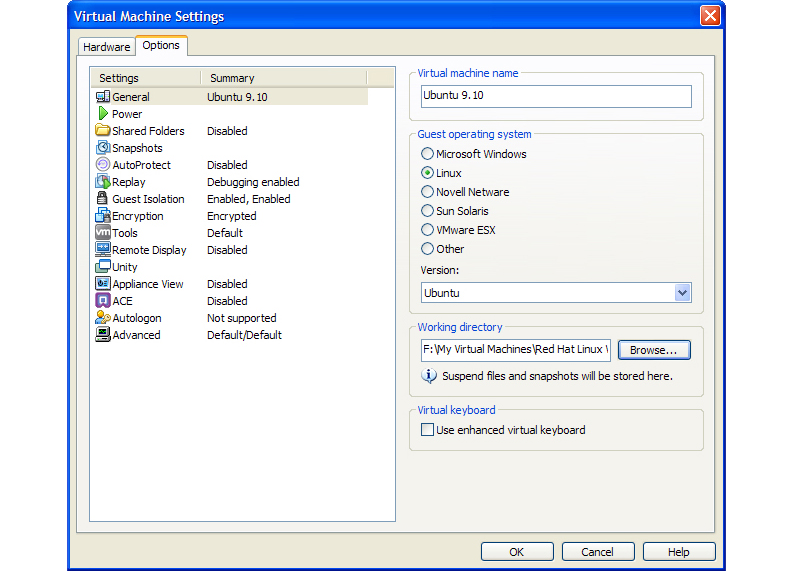Select Other guest operating system
793x571 pixels.
(427, 249)
